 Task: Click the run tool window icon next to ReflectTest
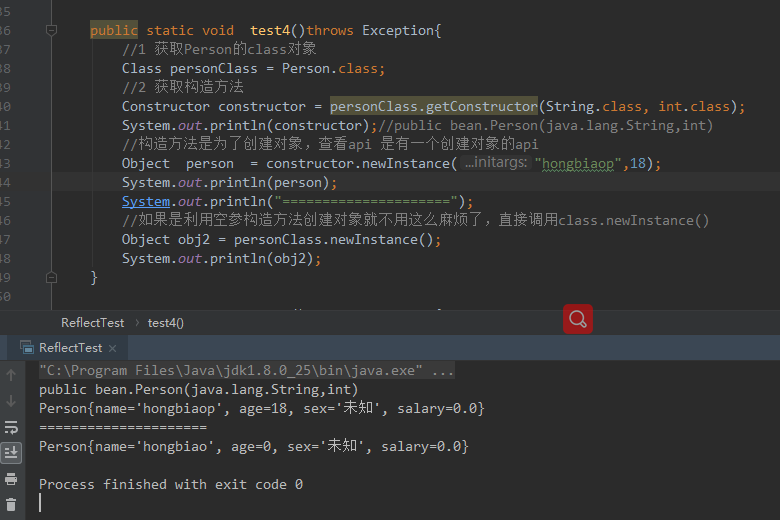(x=27, y=347)
